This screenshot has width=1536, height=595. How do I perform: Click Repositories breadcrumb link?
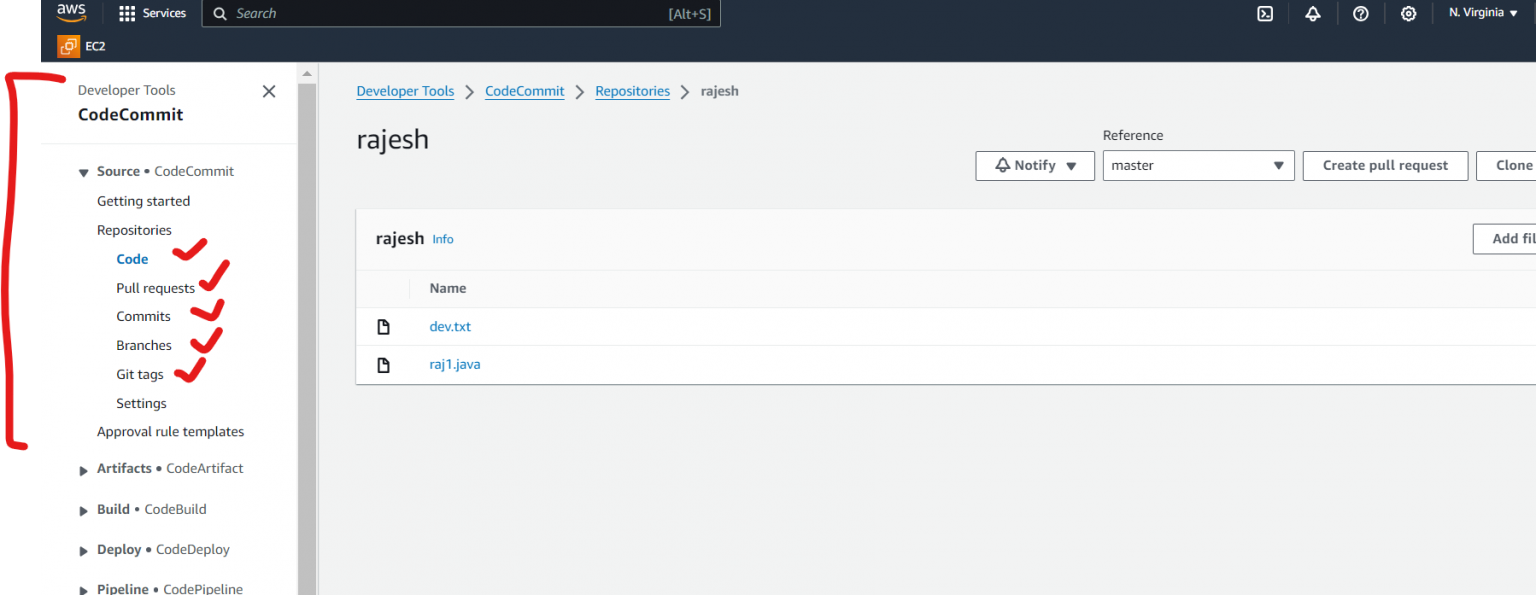[x=632, y=91]
